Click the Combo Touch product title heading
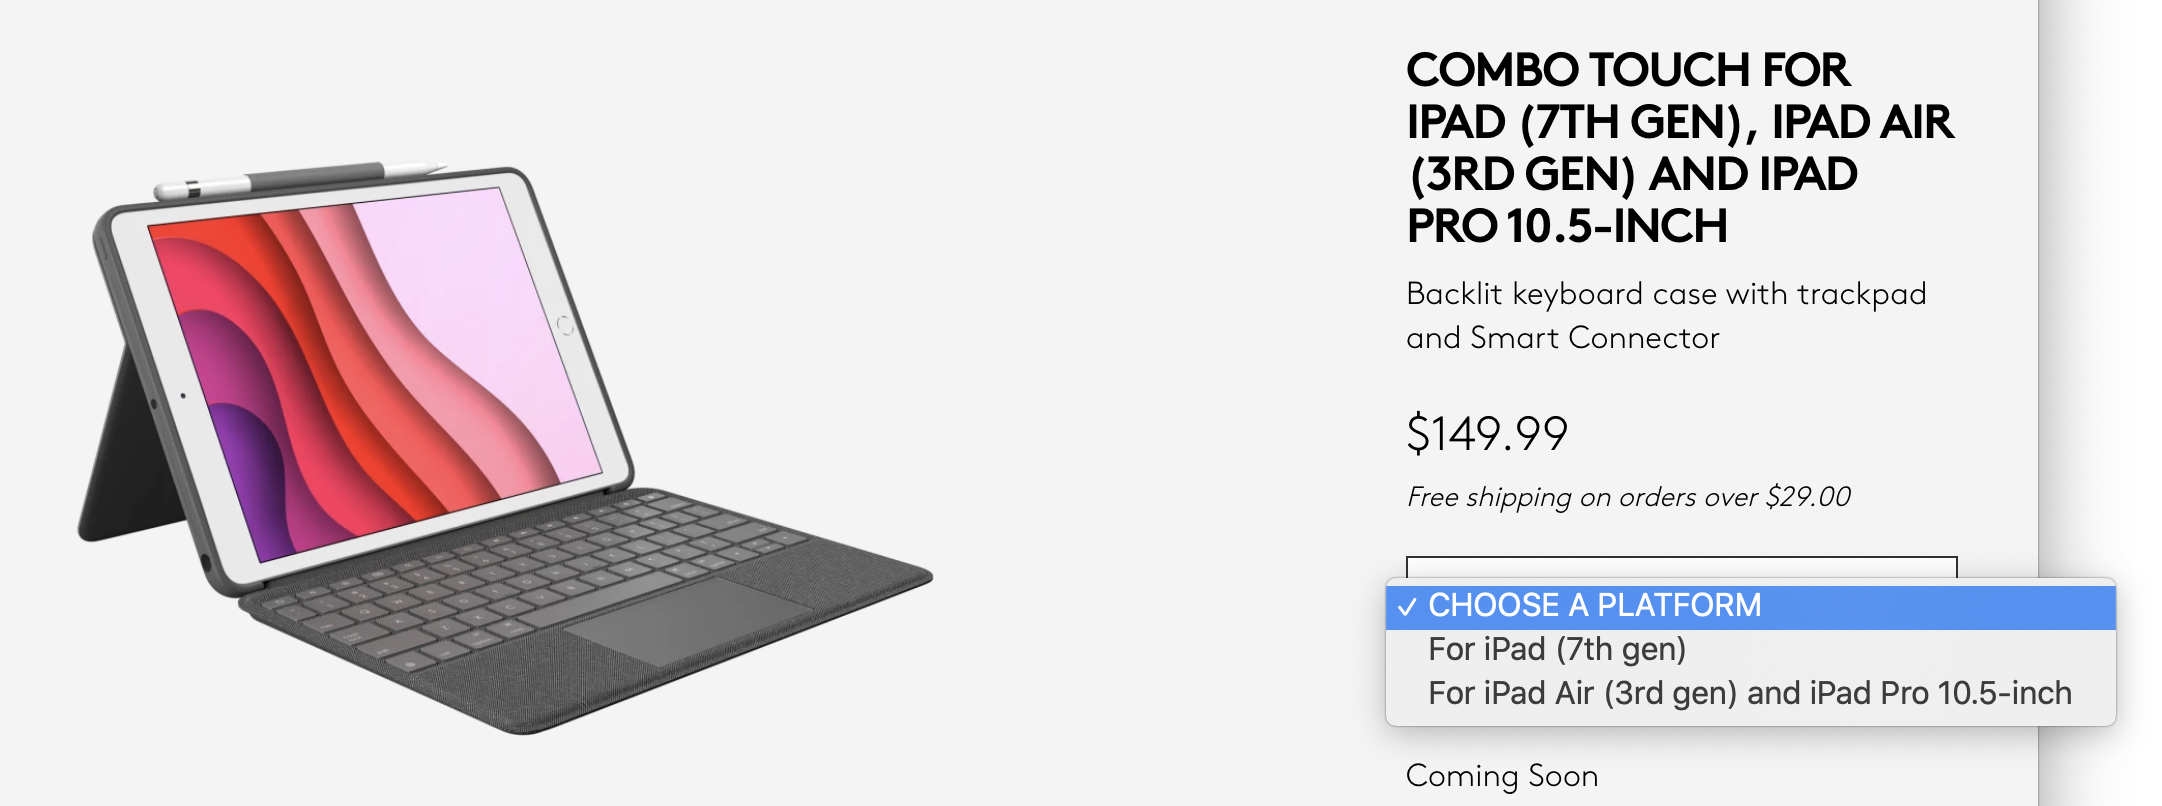Viewport: 2162px width, 806px height. point(1678,148)
